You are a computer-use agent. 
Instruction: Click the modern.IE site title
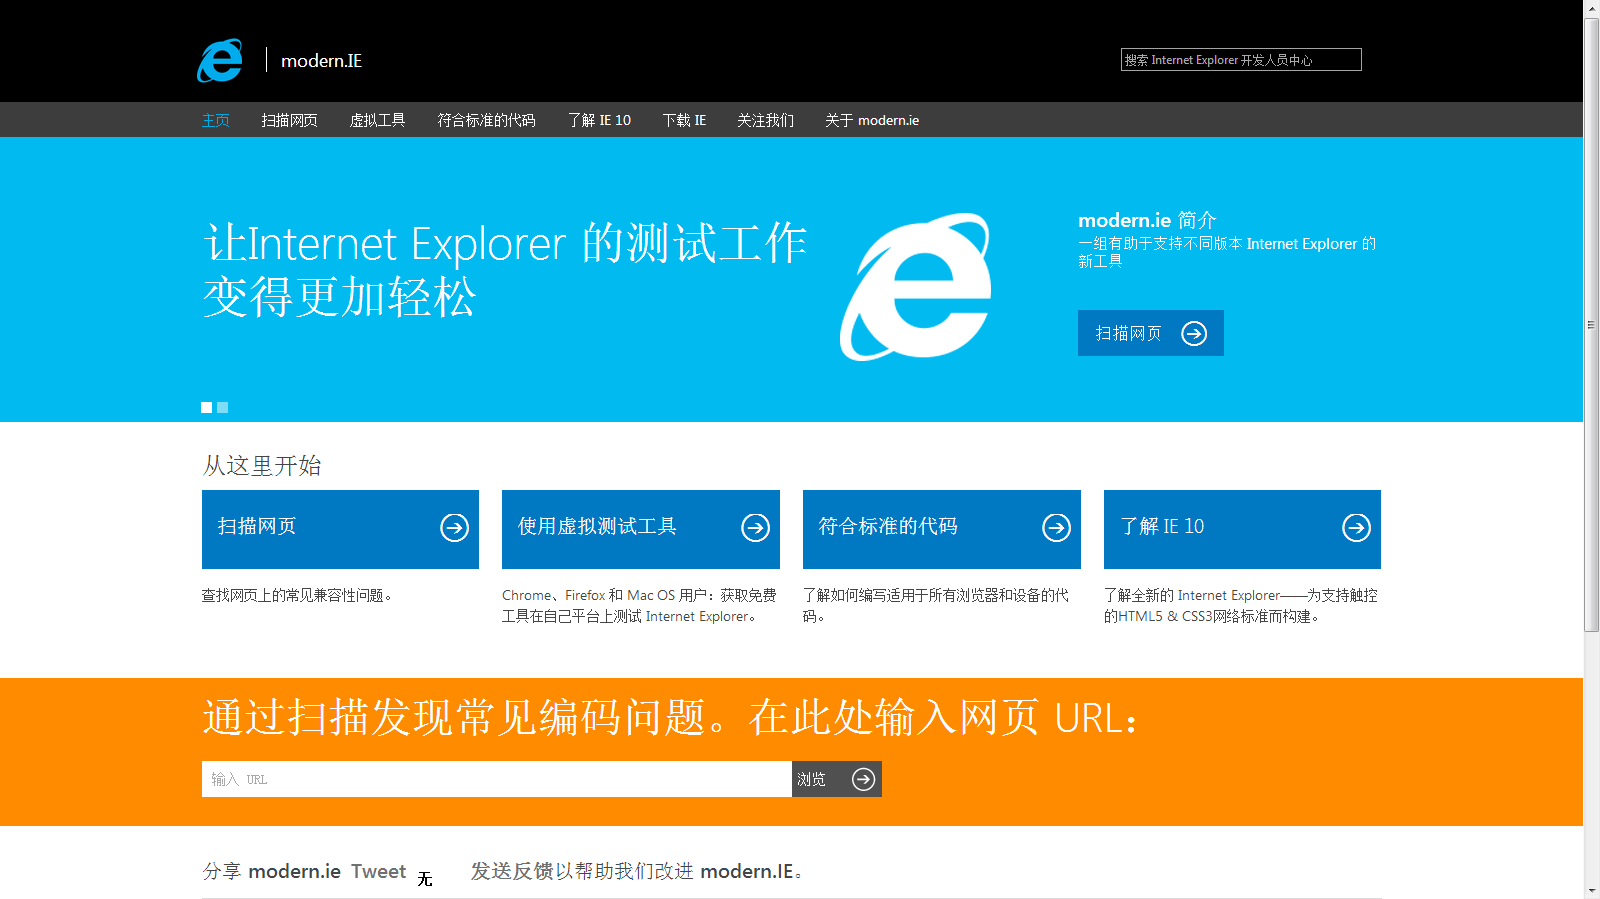[321, 61]
